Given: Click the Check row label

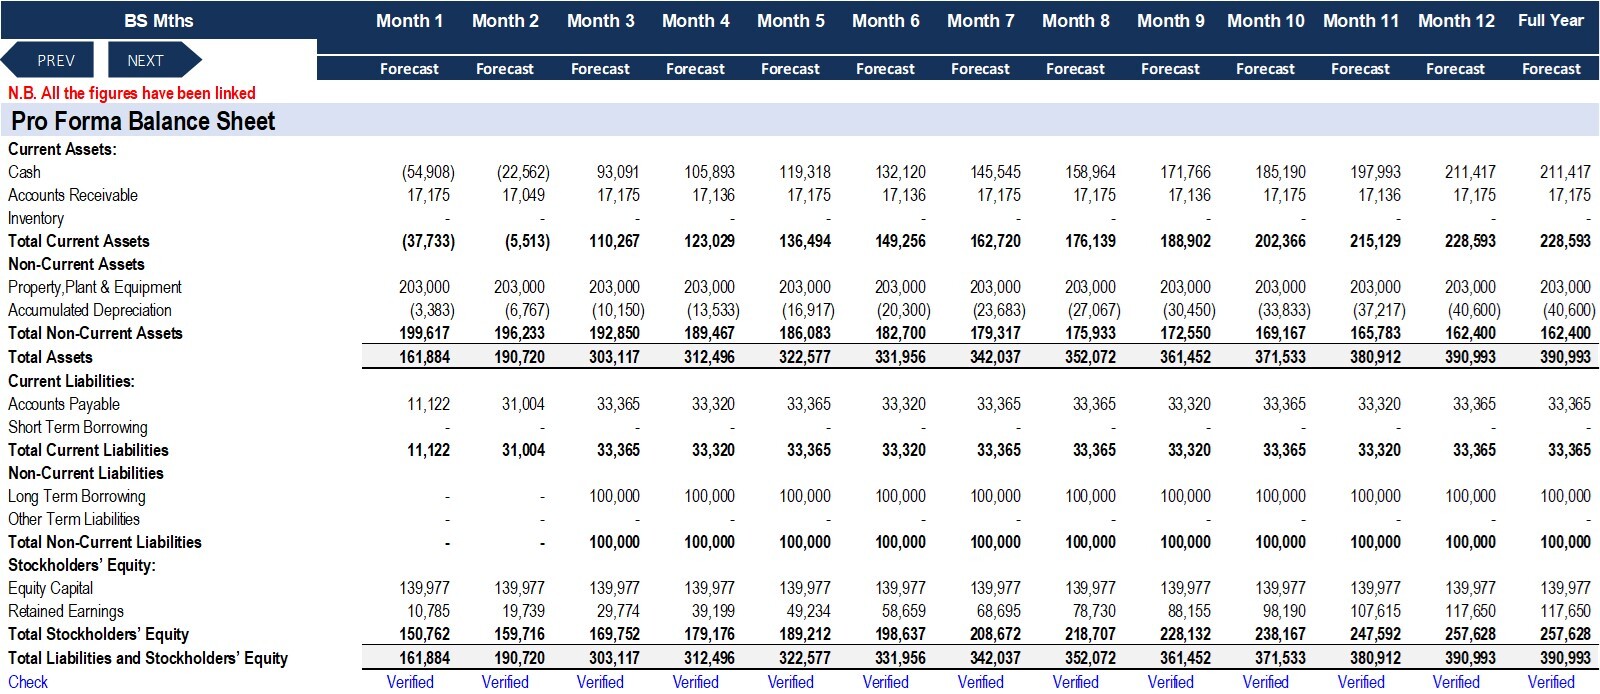Looking at the screenshot, I should (x=27, y=681).
